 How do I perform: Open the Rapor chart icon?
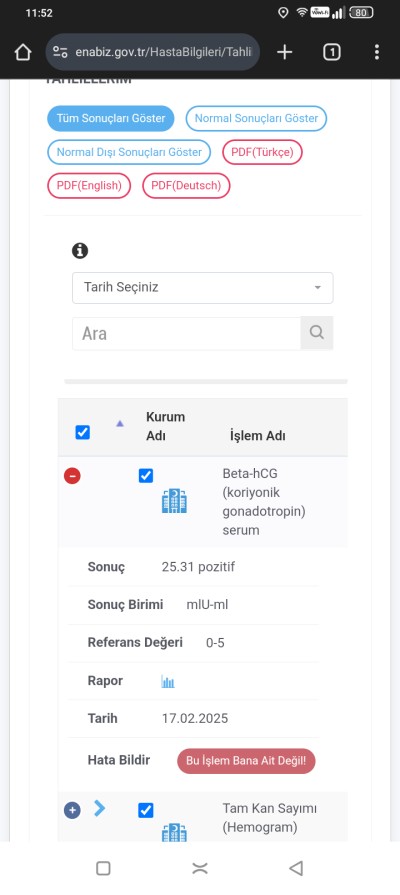168,681
